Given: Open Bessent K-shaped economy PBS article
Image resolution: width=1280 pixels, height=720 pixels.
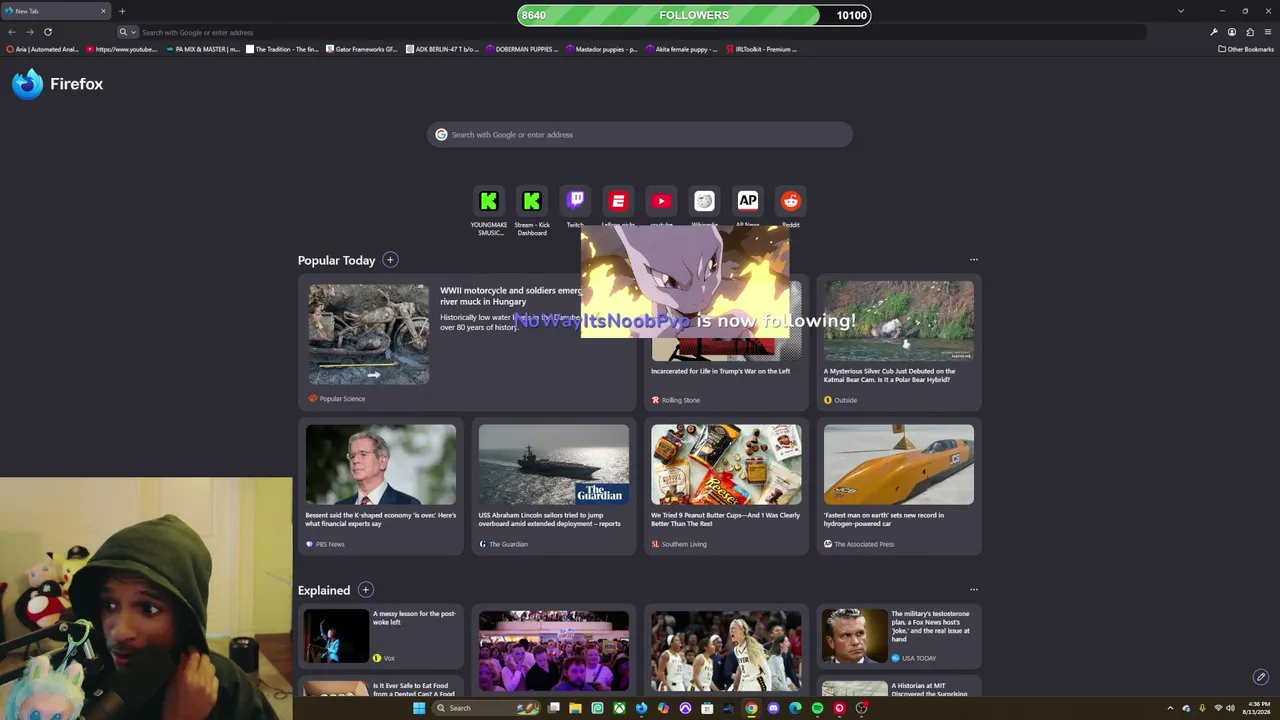Looking at the screenshot, I should coord(381,487).
